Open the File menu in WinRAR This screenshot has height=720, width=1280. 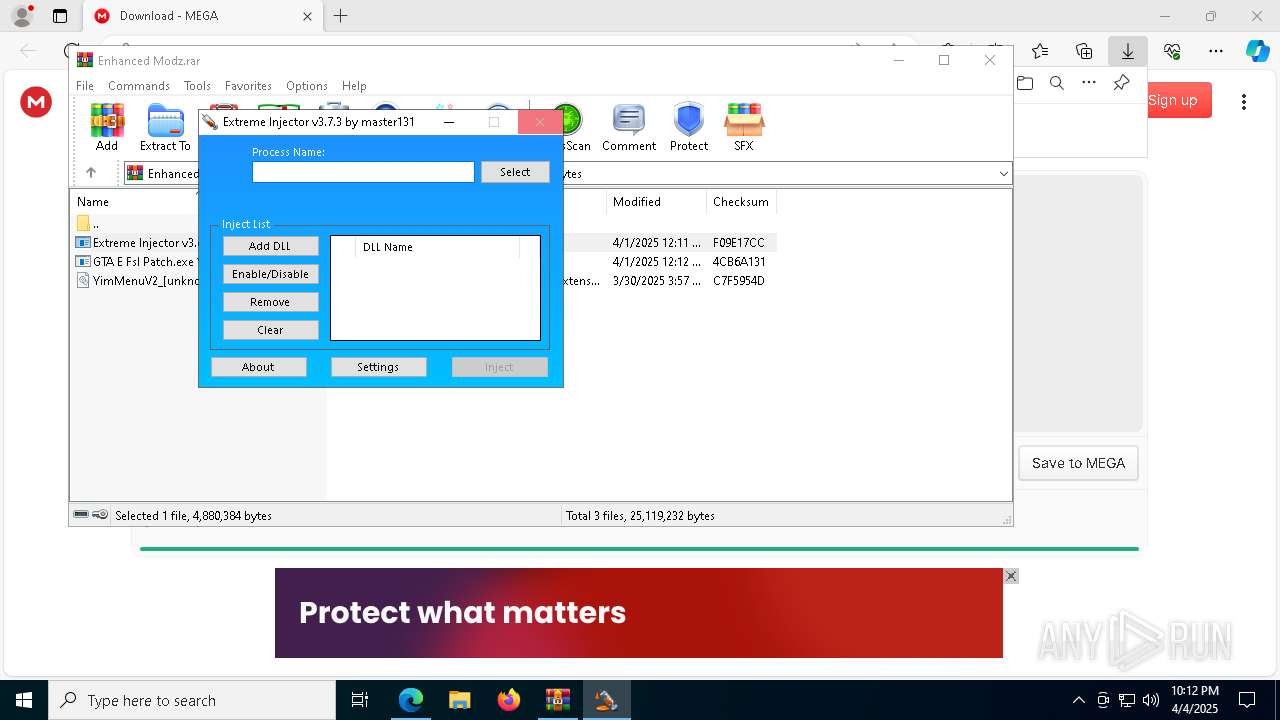pos(85,86)
